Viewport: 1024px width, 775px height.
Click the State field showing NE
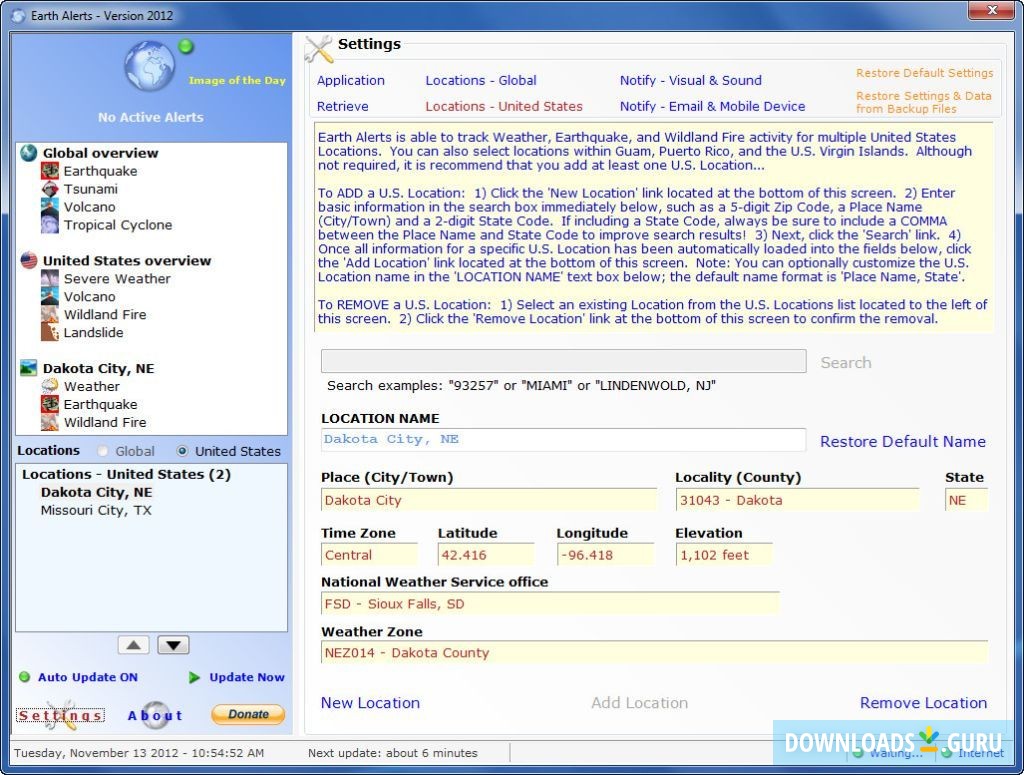tap(966, 500)
